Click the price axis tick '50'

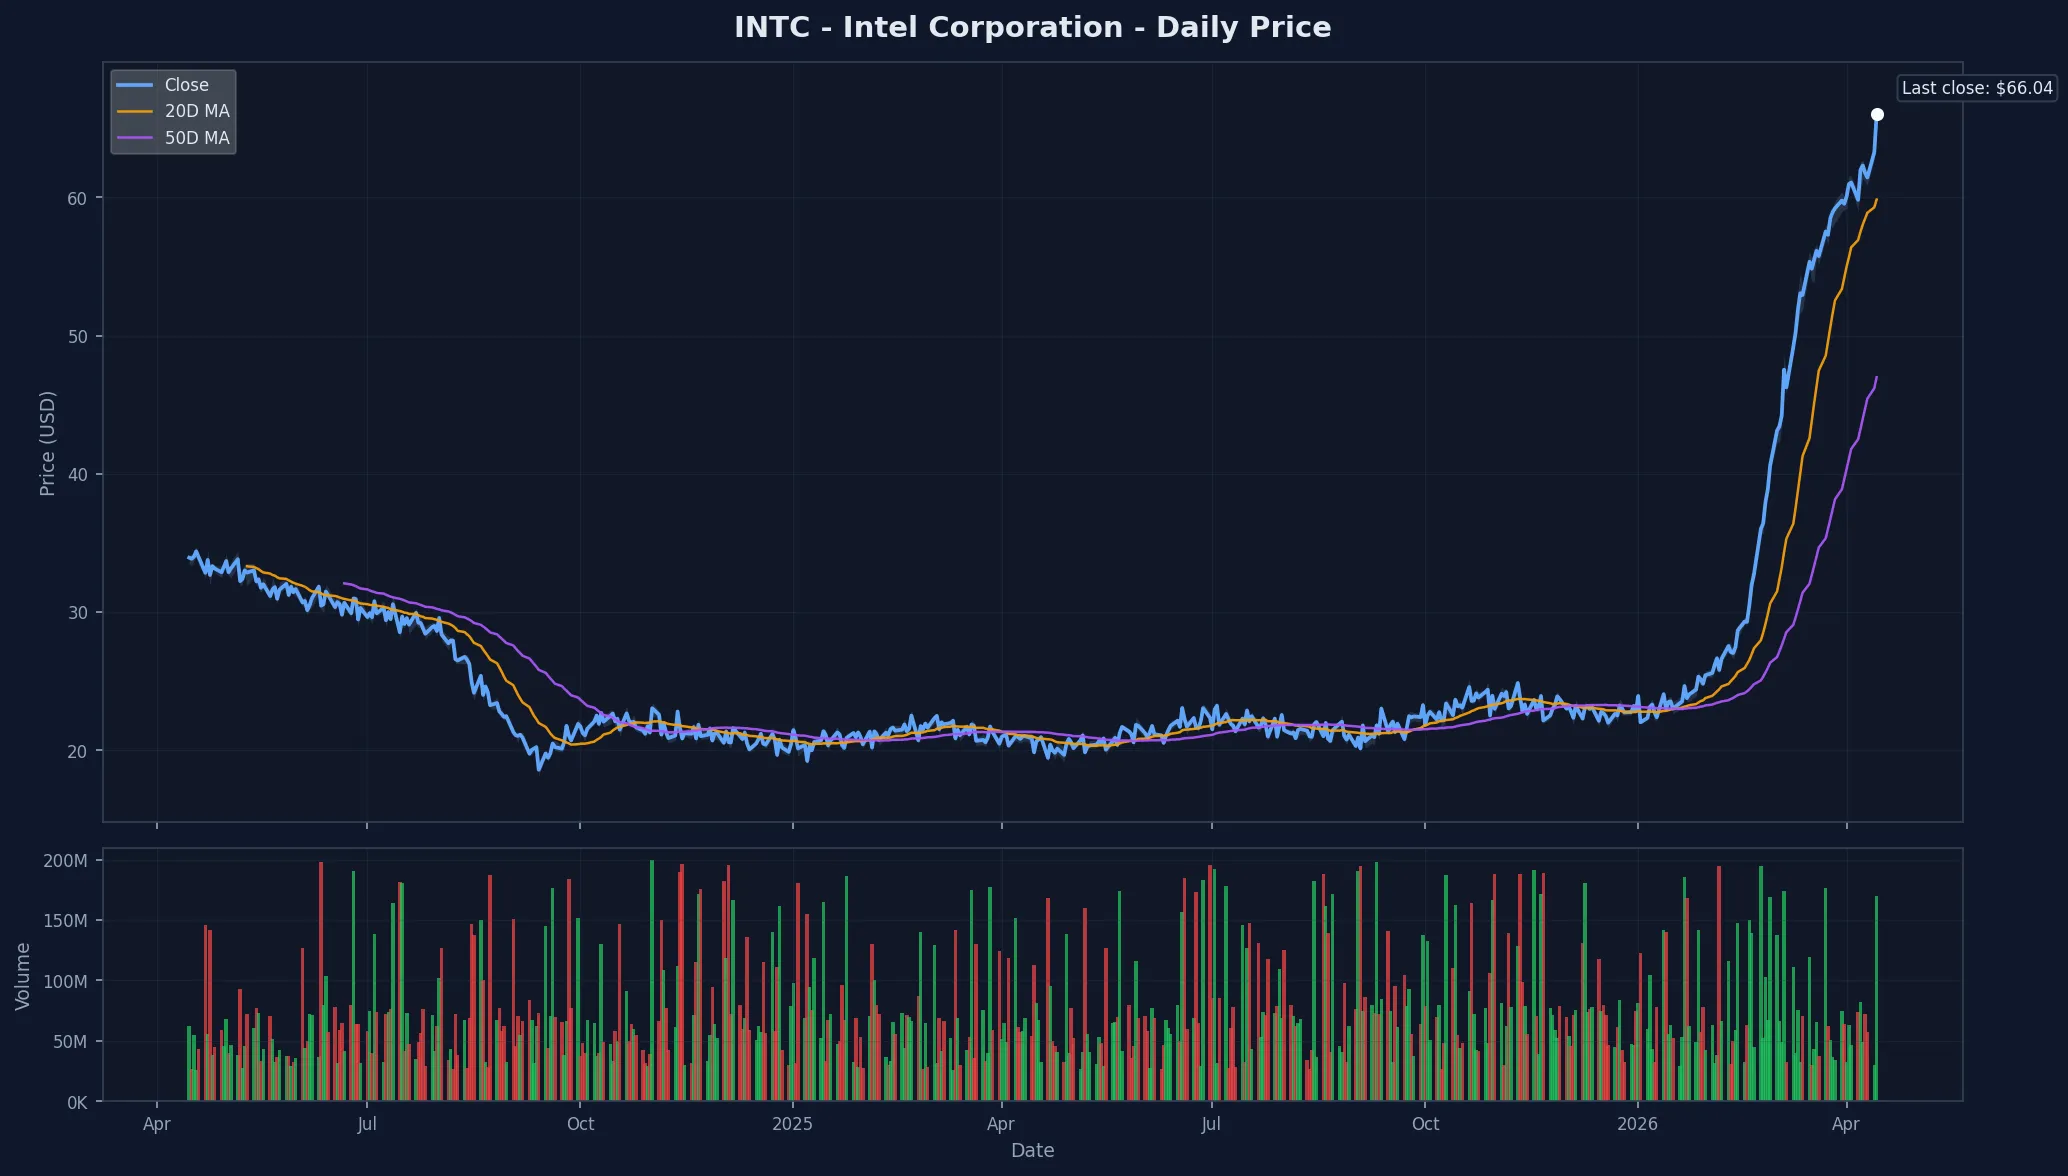(77, 336)
